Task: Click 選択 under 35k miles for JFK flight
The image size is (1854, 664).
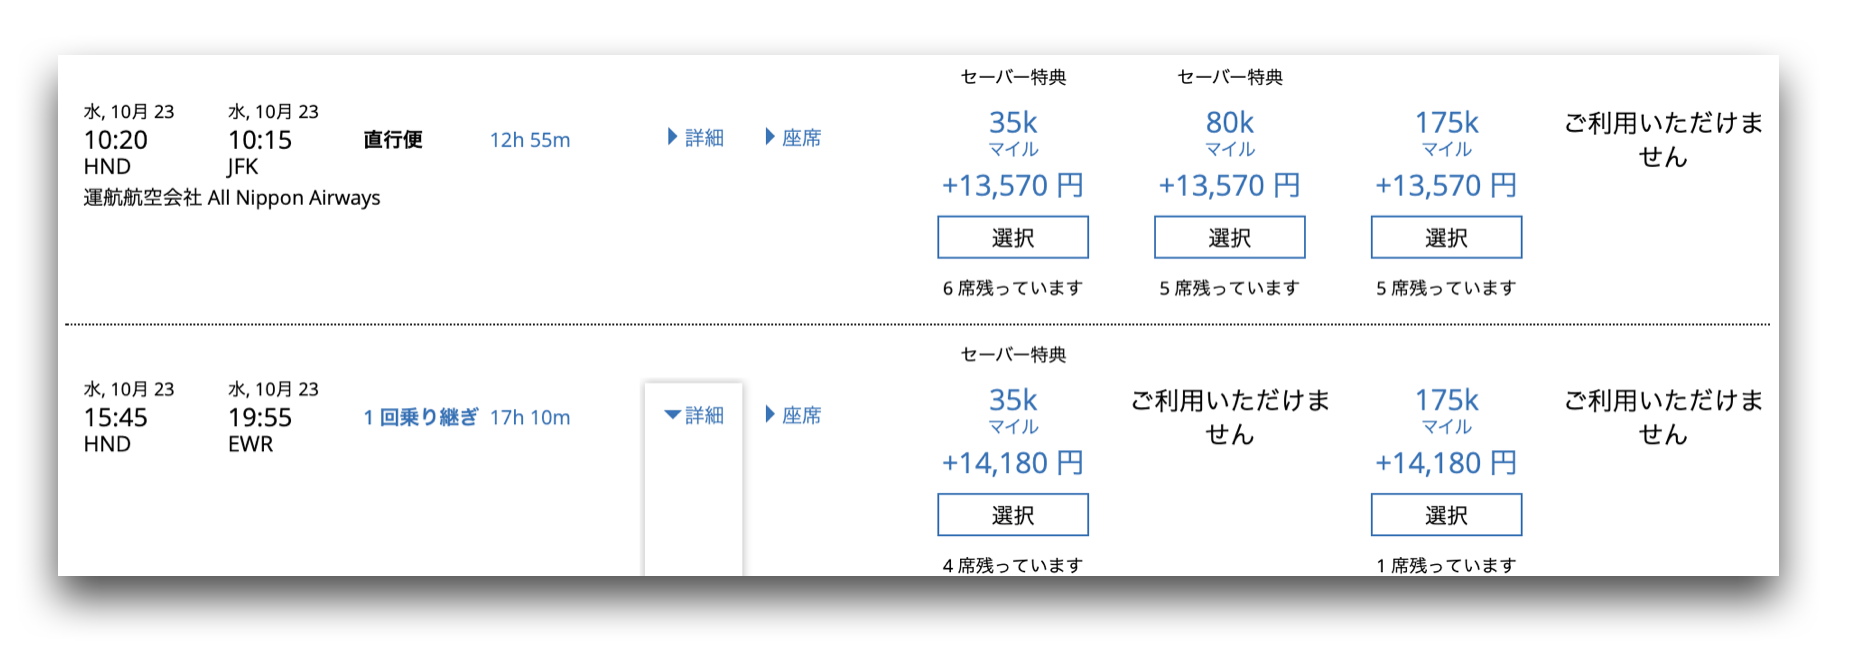Action: pyautogui.click(x=1013, y=238)
